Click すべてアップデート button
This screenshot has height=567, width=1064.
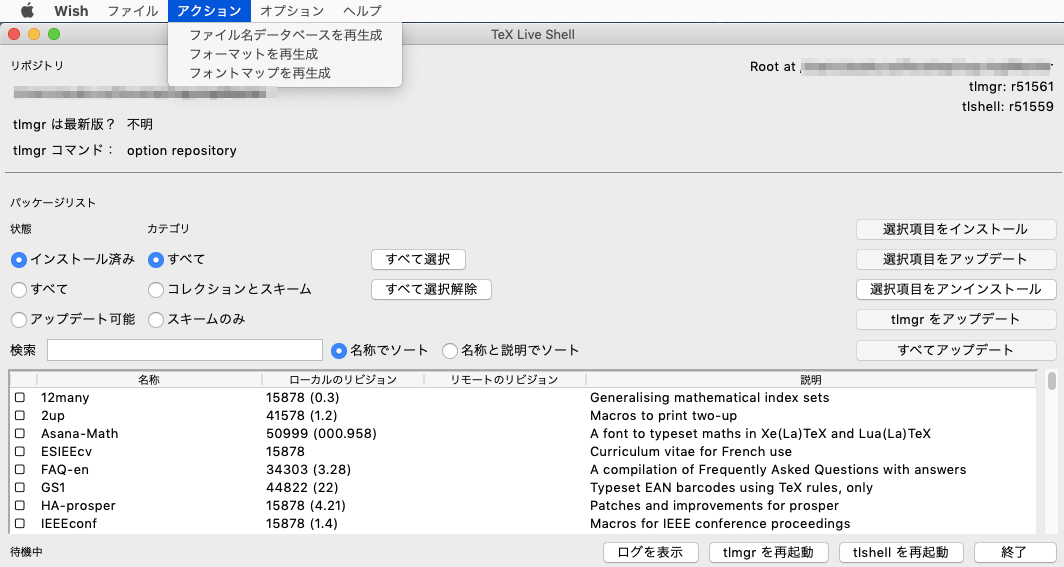coord(955,350)
